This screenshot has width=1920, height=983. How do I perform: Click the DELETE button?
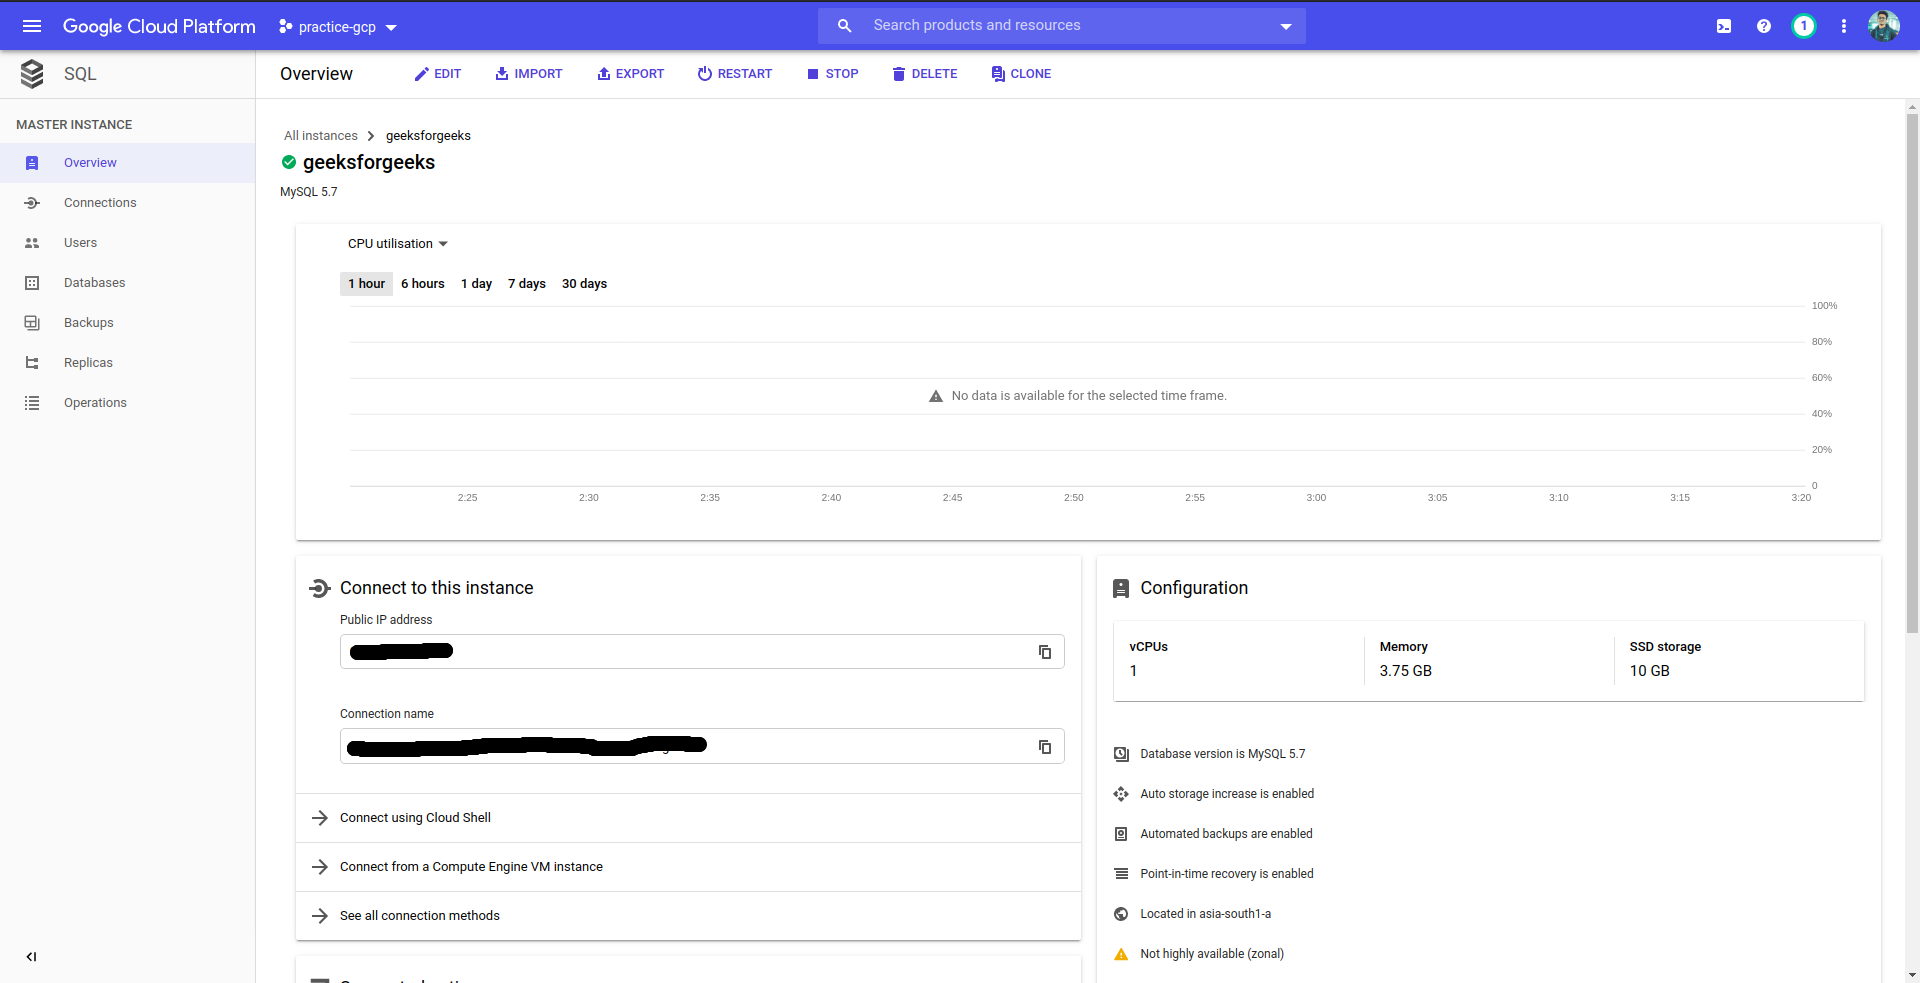[x=925, y=74]
